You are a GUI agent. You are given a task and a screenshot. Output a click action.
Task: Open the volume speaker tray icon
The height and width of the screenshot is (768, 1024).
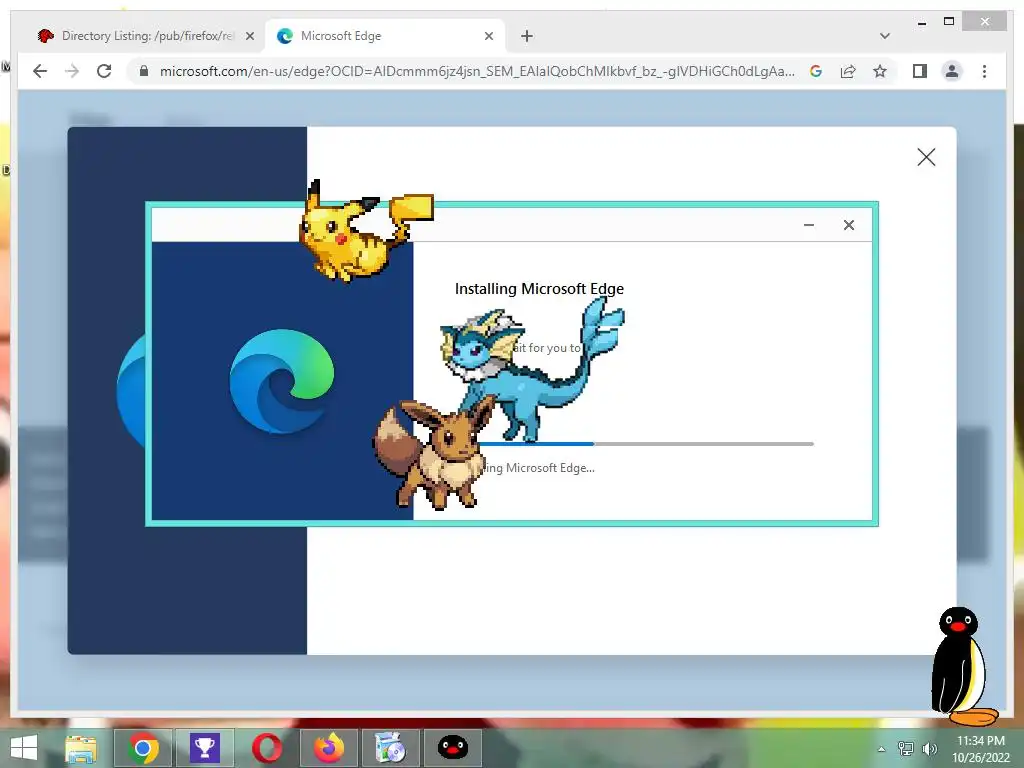point(929,749)
